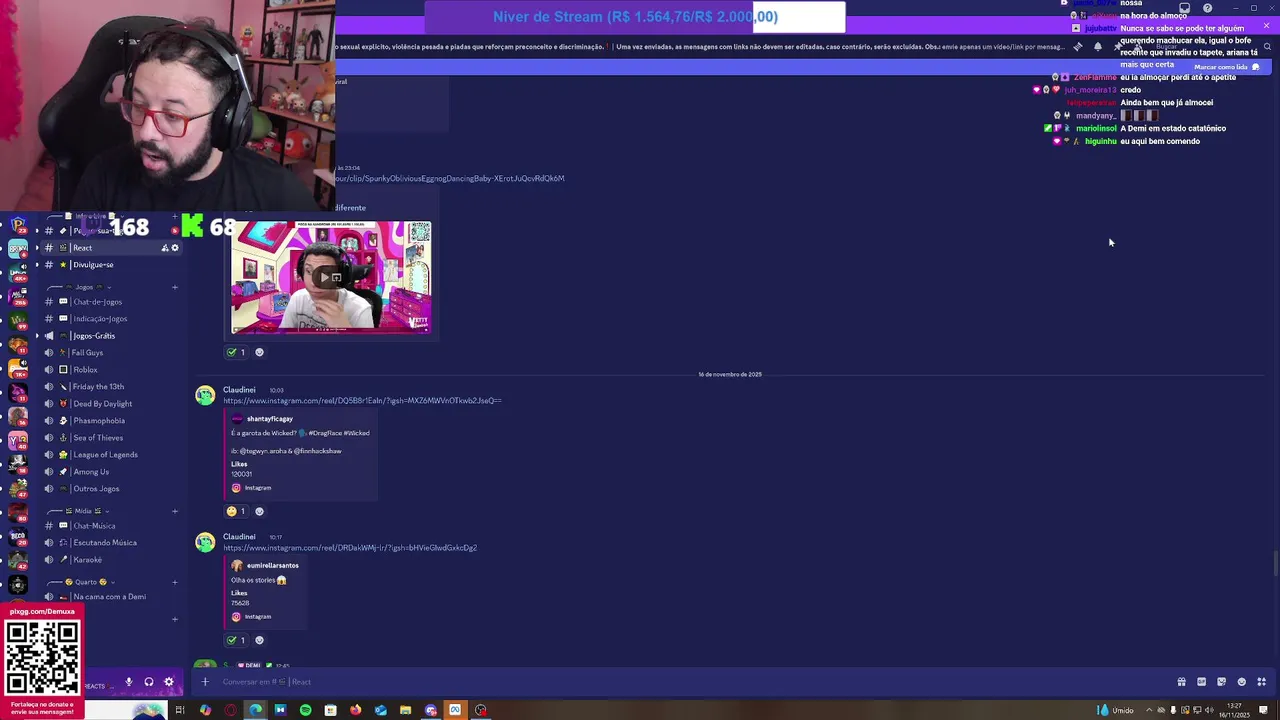Add reaction under the clip message
1280x720 pixels.
point(259,352)
